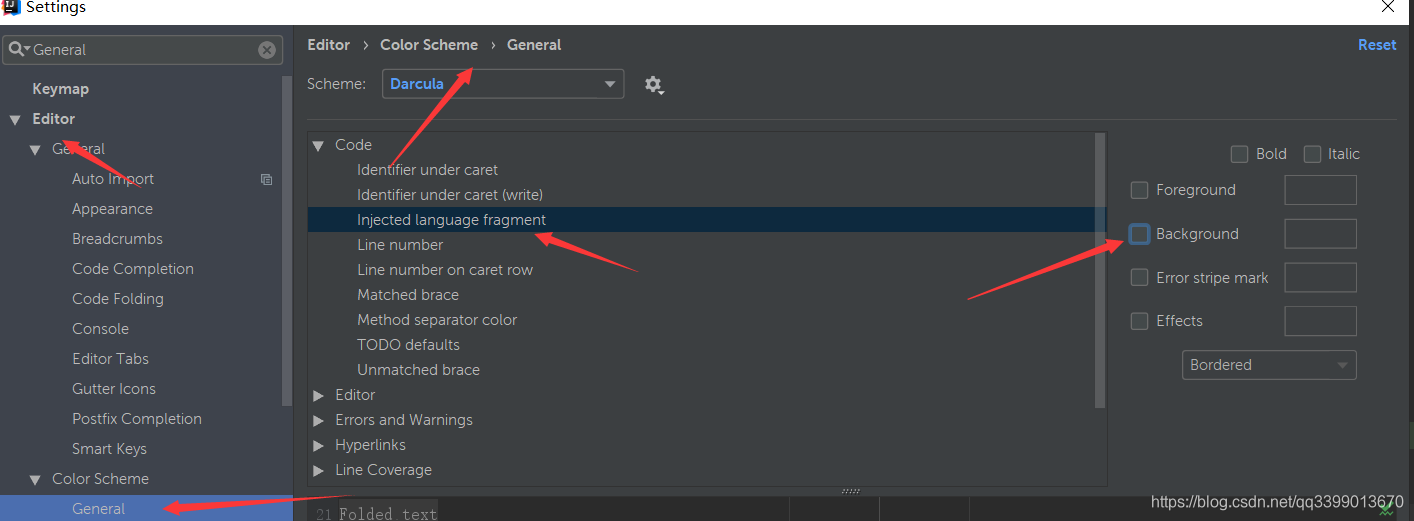Click the Folded text preview line
Viewport: 1414px width, 521px height.
coord(388,514)
